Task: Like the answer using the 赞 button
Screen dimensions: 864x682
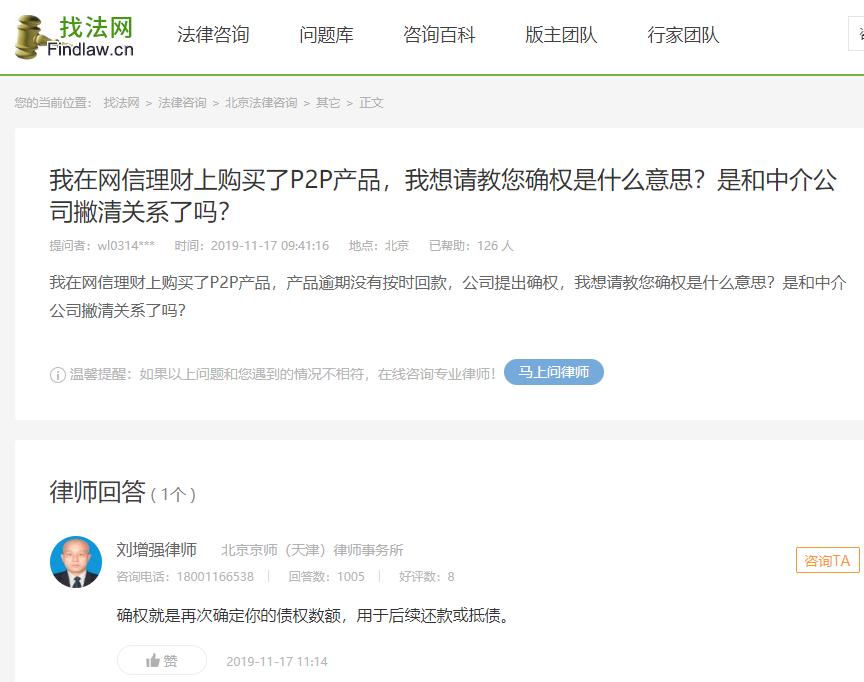Action: [160, 660]
